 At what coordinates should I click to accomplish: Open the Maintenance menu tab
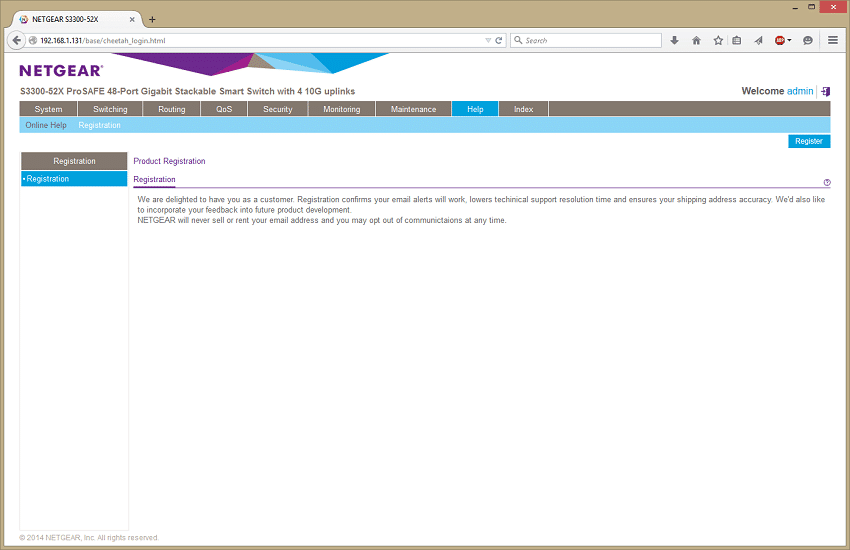(x=413, y=109)
